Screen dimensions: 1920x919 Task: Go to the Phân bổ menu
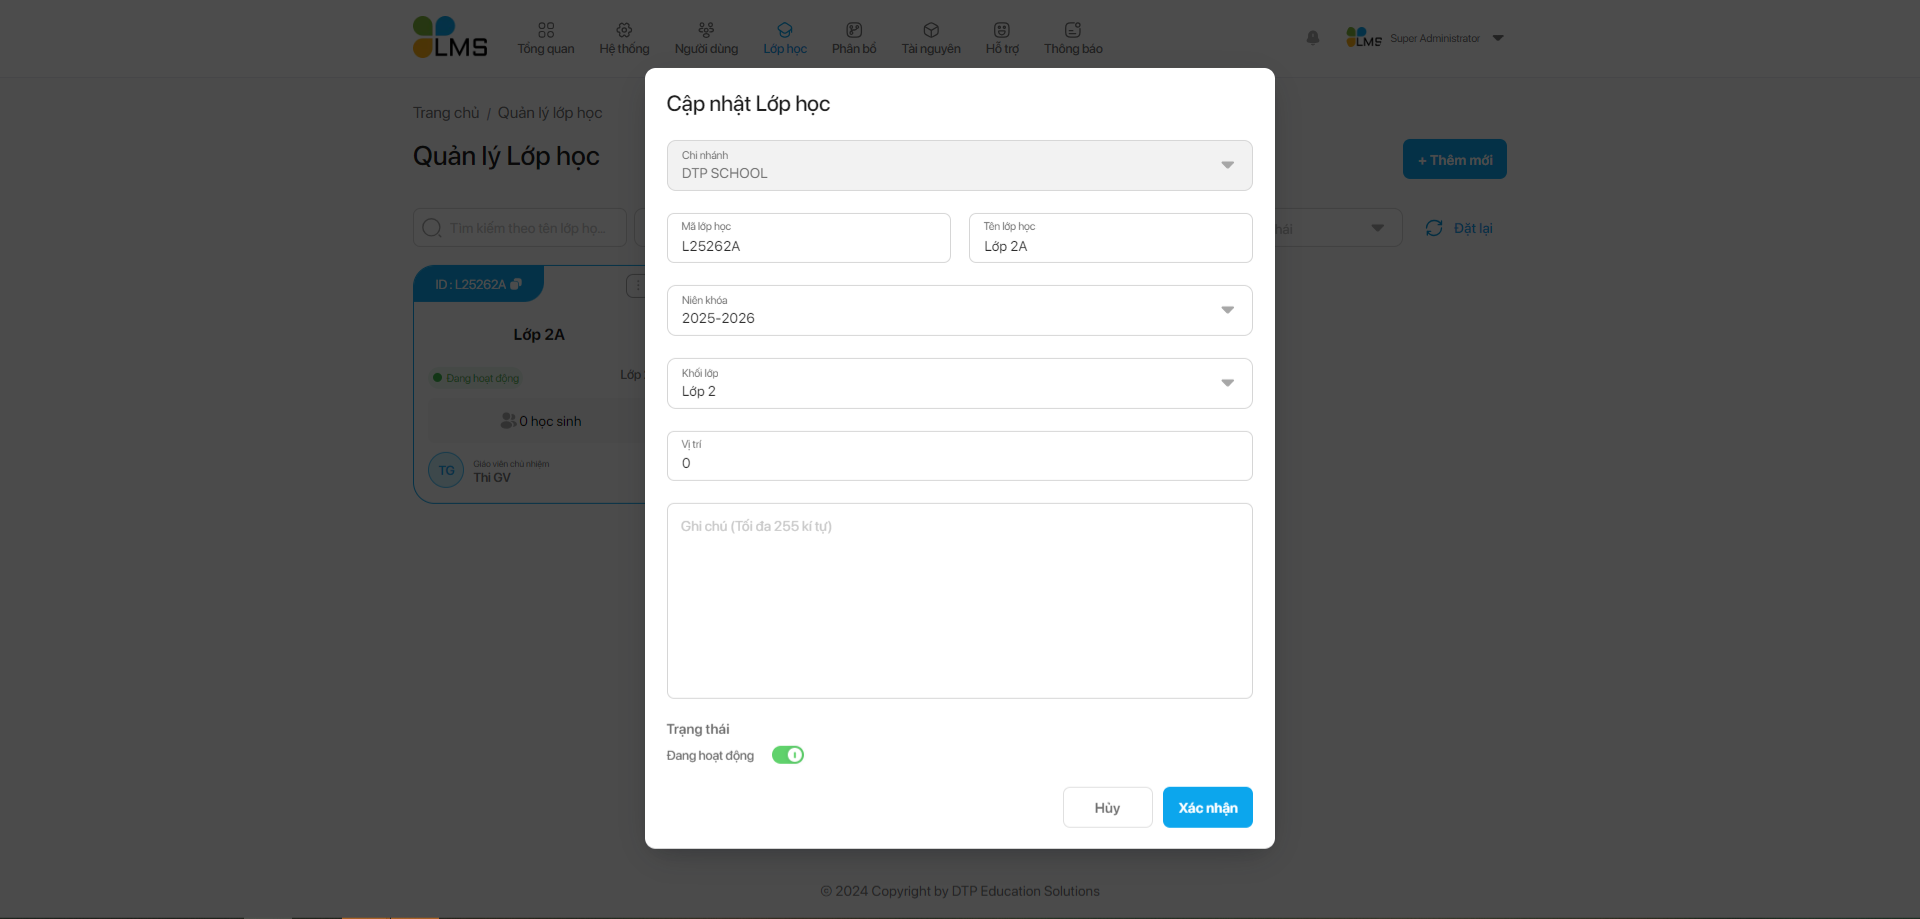(x=854, y=38)
